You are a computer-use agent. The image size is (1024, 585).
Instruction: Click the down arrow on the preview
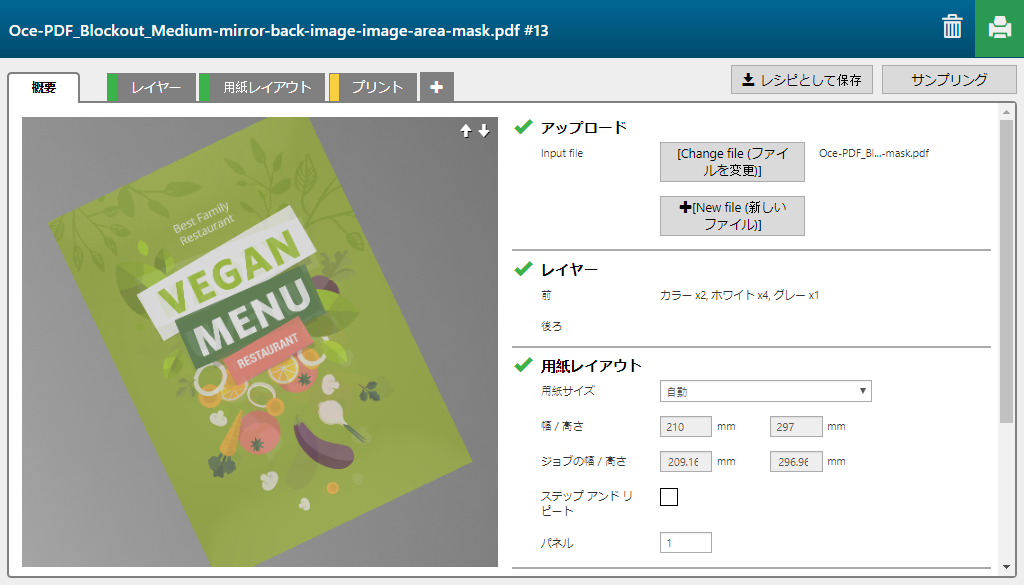(484, 131)
